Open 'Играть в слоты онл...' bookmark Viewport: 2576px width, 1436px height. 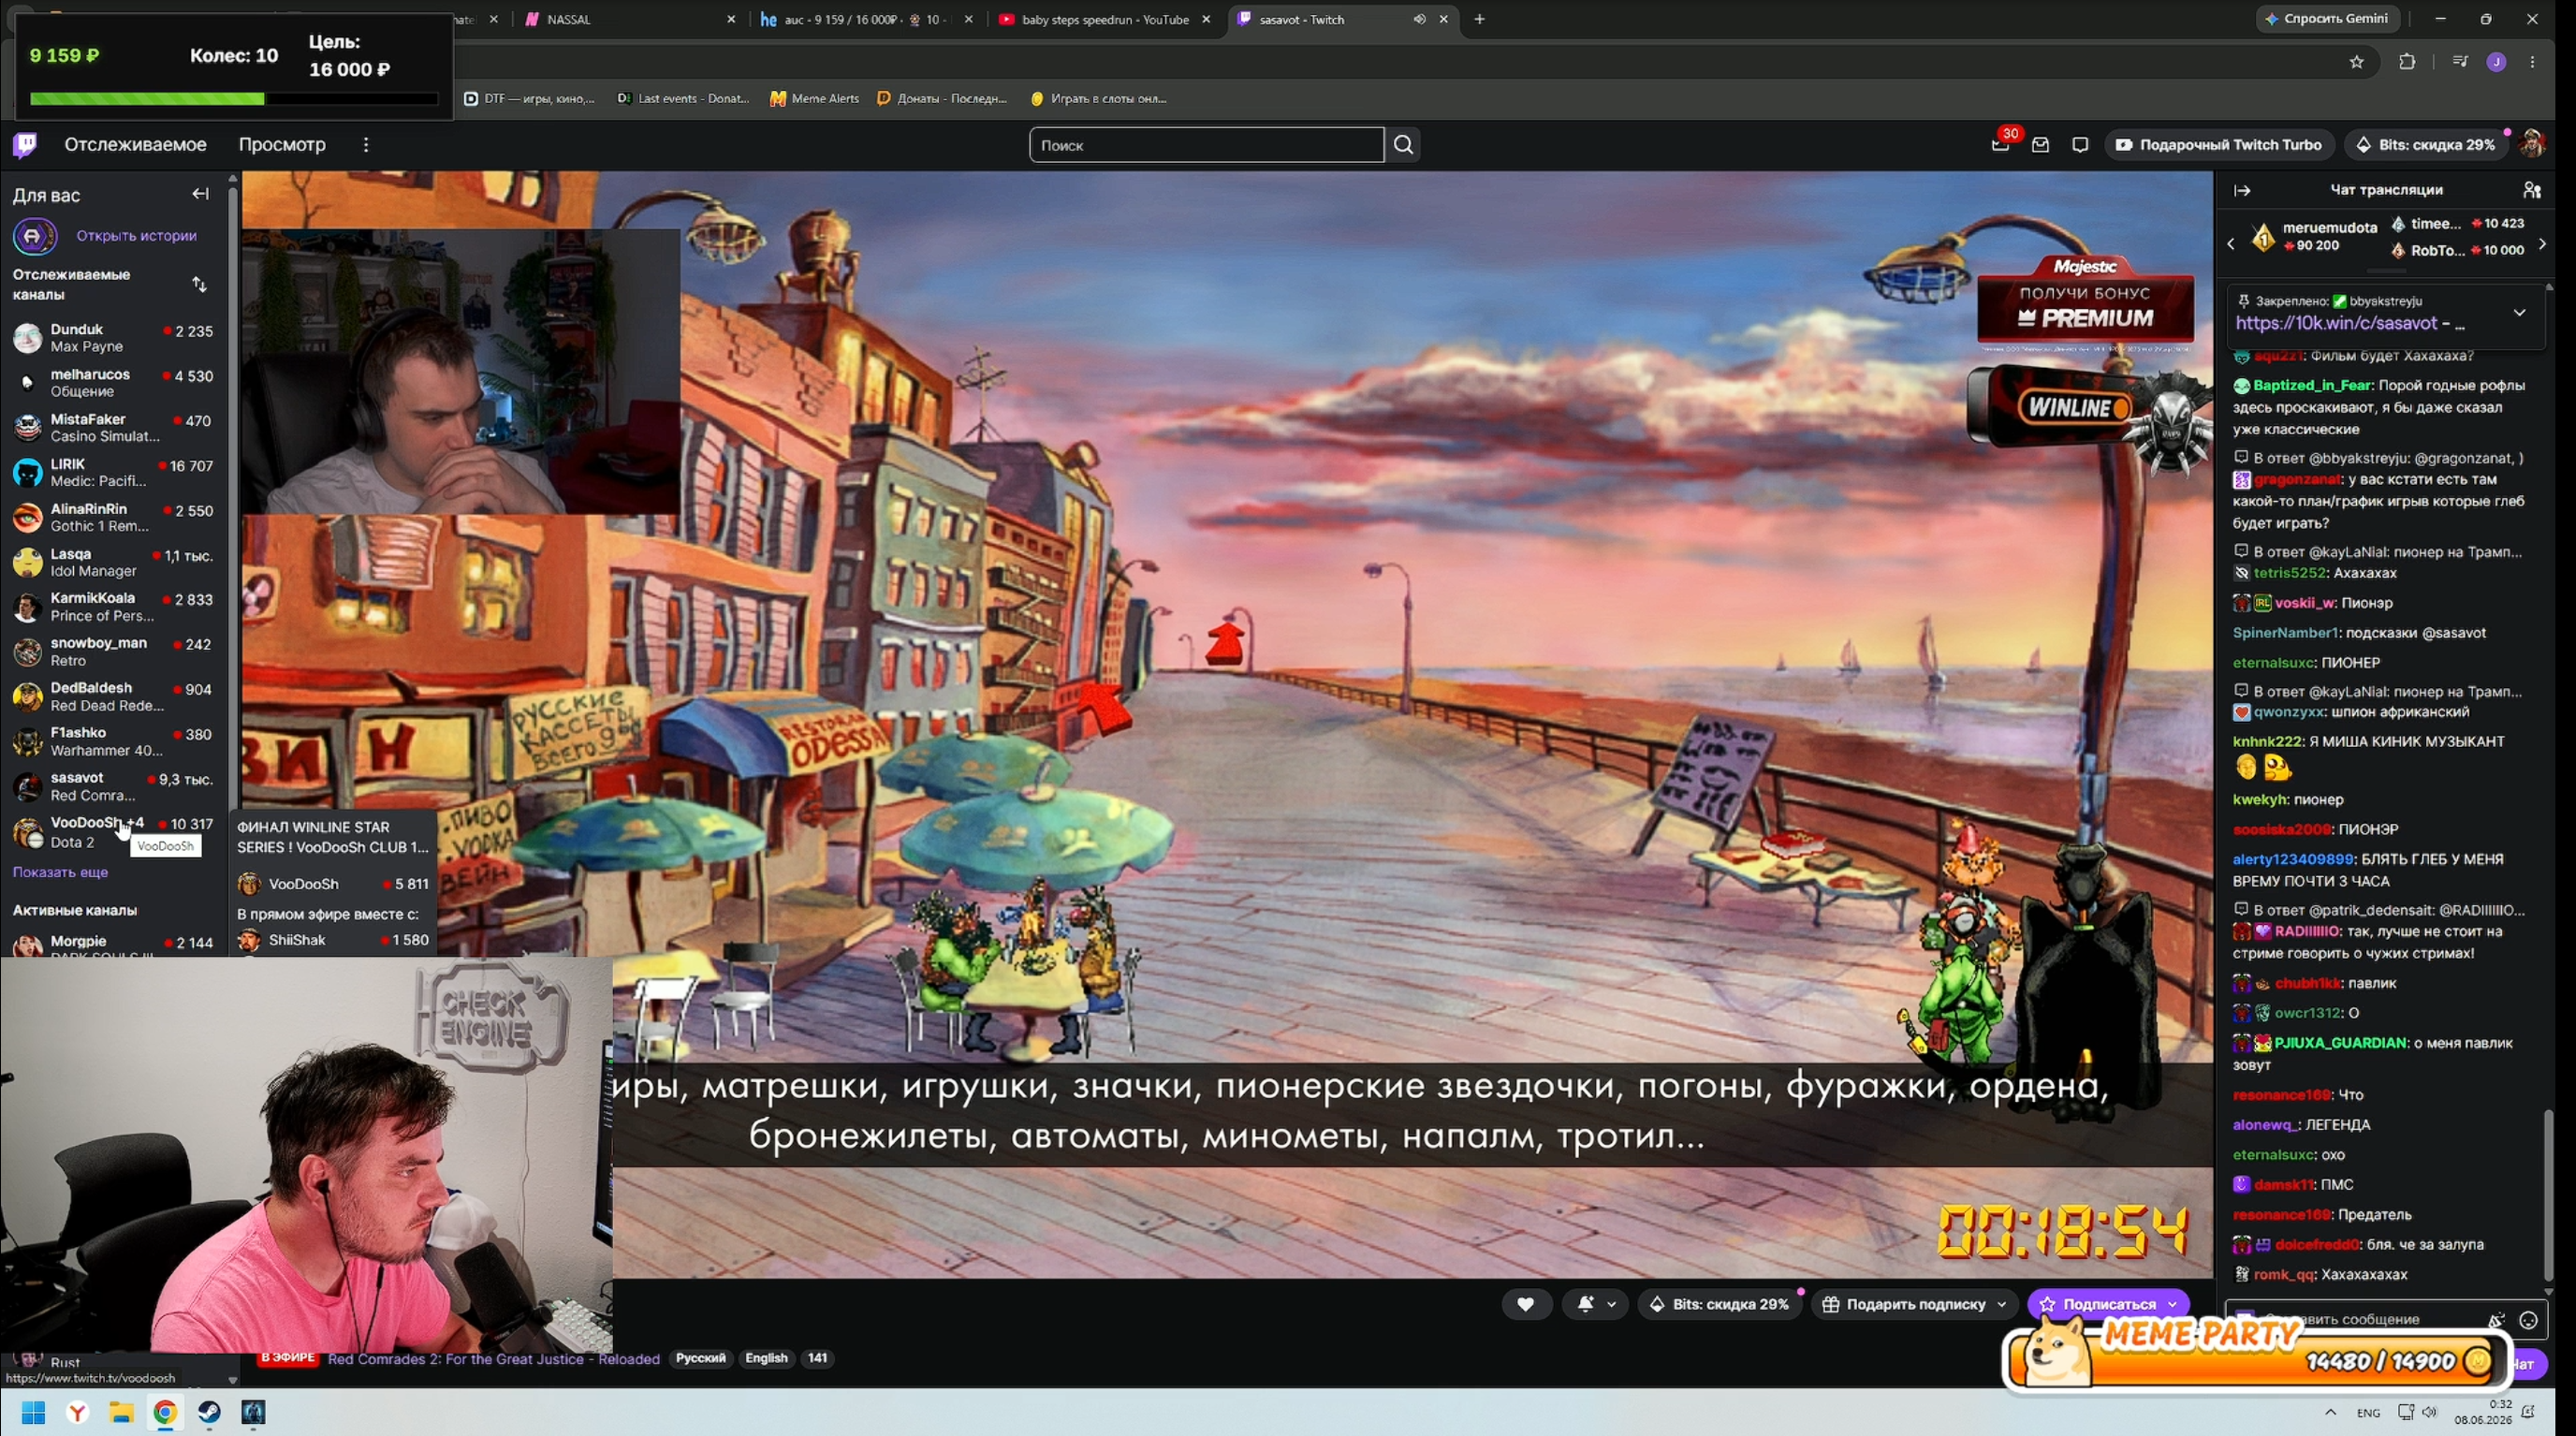coord(1098,98)
